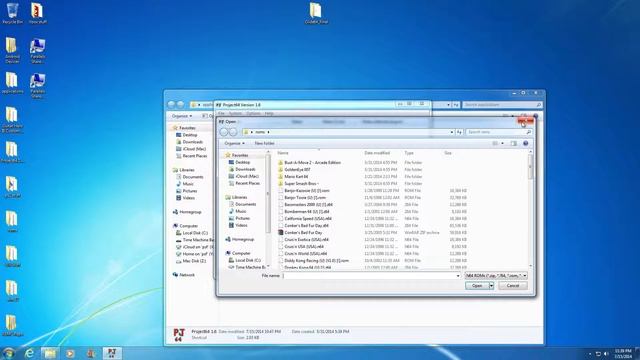This screenshot has height=360, width=640.
Task: Click the Back arrow in the Open dialog
Action: [224, 132]
